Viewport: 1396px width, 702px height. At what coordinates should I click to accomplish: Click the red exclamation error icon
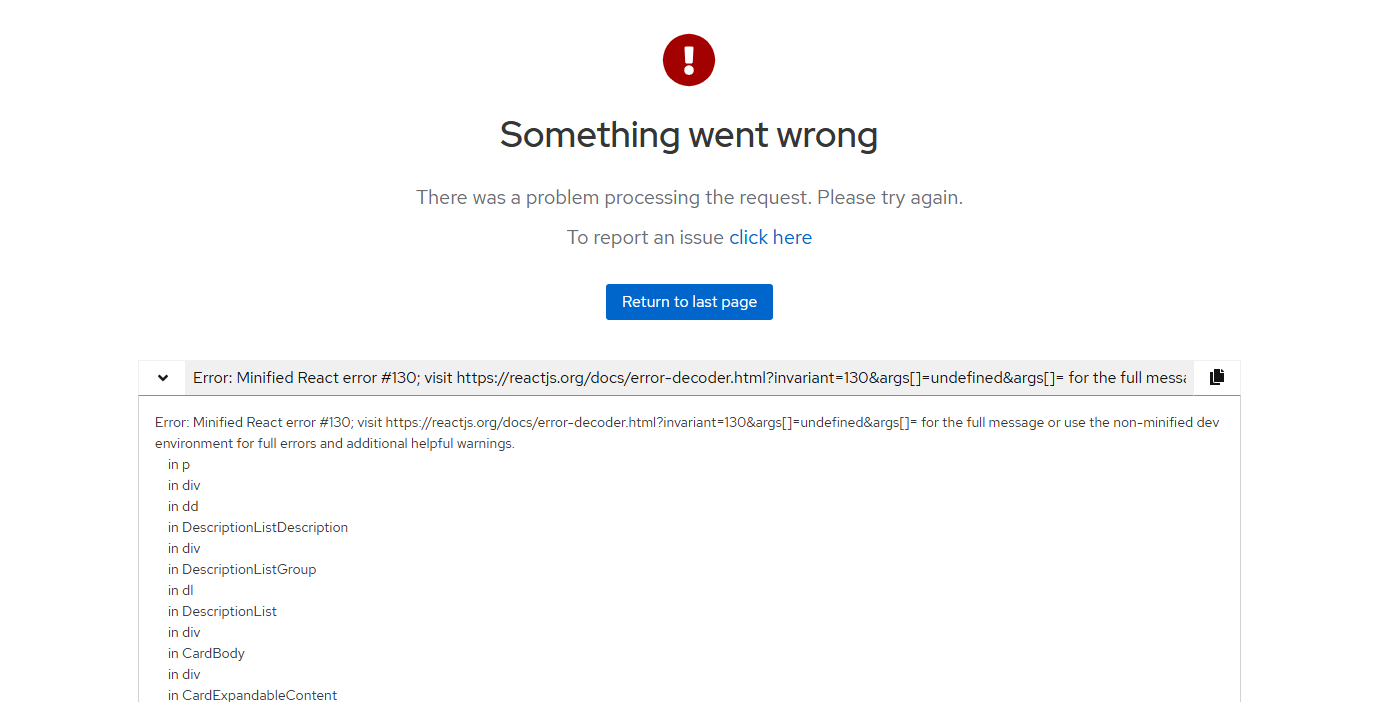(x=689, y=60)
